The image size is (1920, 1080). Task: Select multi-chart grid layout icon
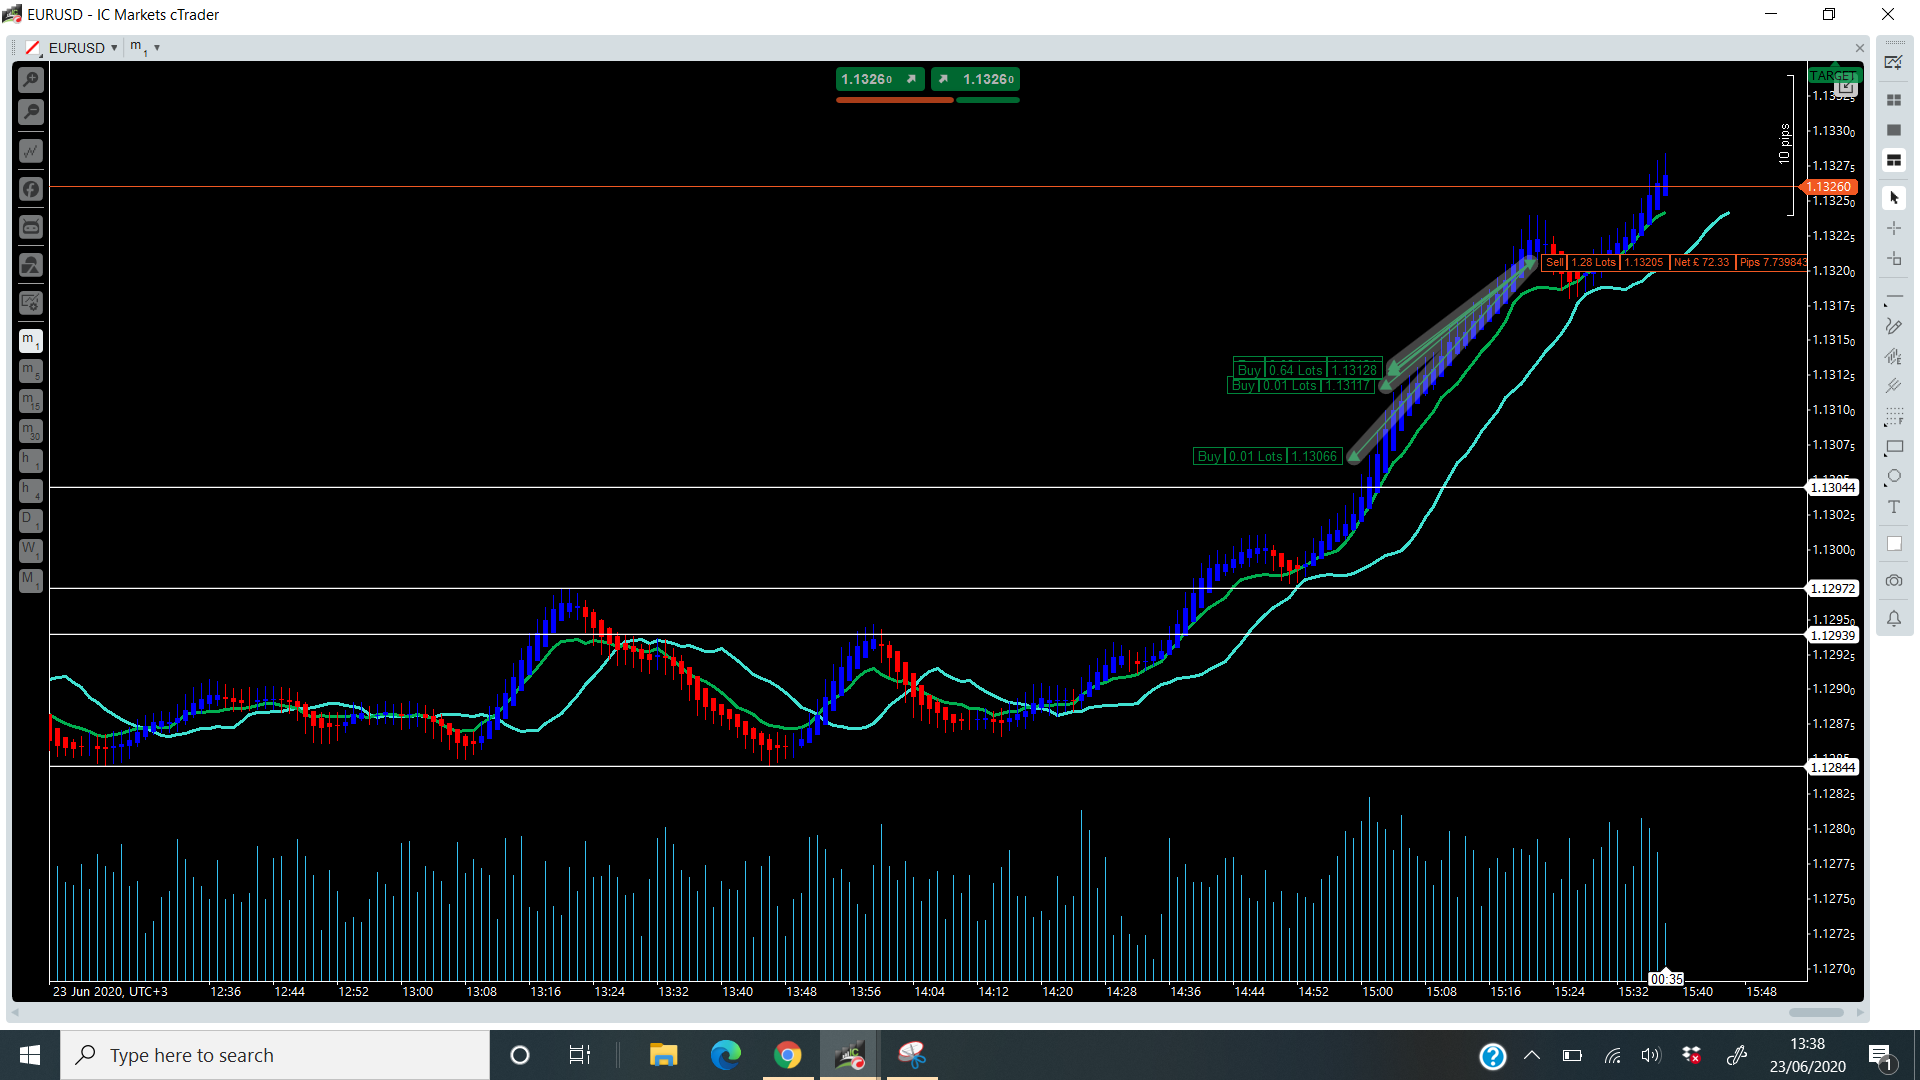1894,100
